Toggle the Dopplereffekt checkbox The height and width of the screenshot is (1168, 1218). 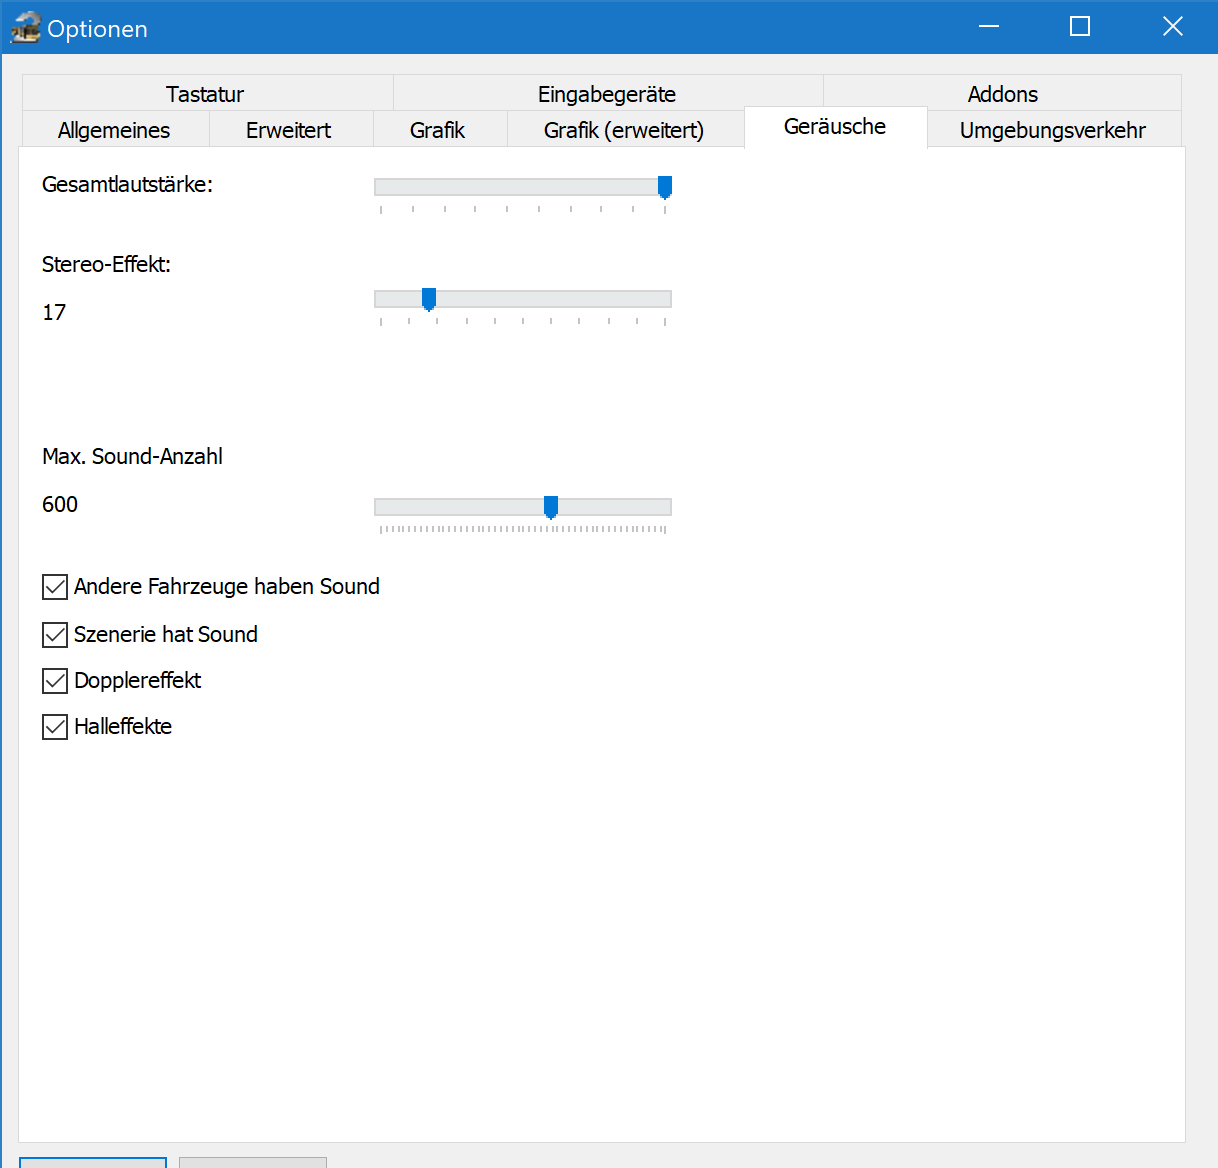[55, 681]
